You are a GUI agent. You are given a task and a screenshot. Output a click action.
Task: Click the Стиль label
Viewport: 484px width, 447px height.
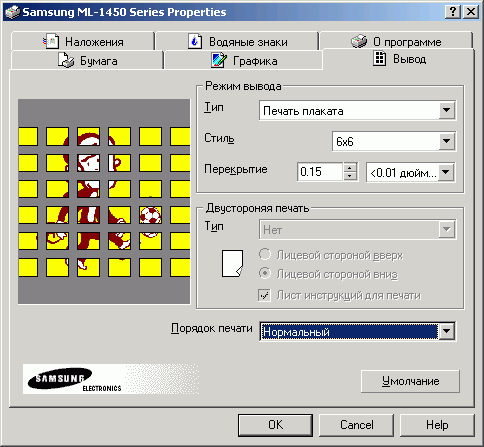coord(219,138)
